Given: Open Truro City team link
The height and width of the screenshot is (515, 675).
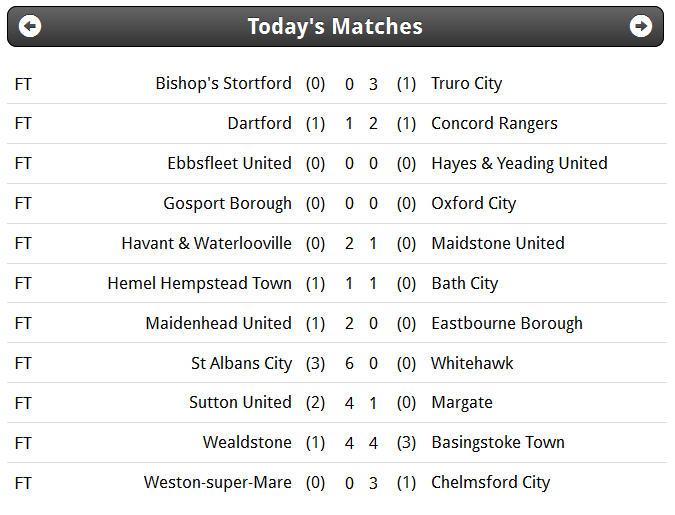Looking at the screenshot, I should (x=467, y=84).
